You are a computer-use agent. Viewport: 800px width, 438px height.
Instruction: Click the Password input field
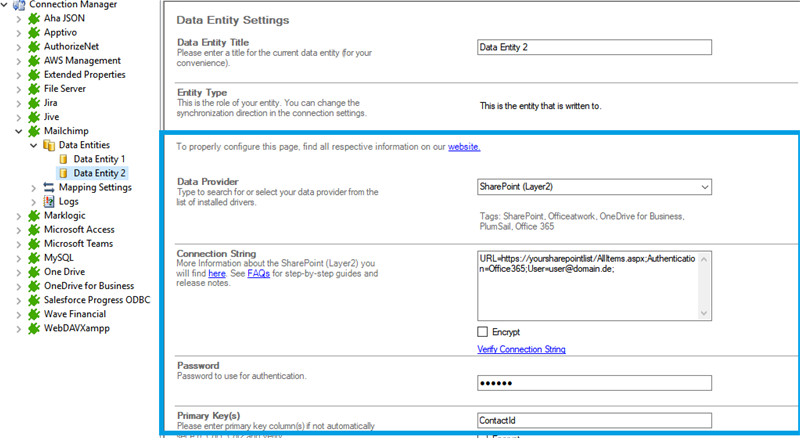pyautogui.click(x=594, y=383)
